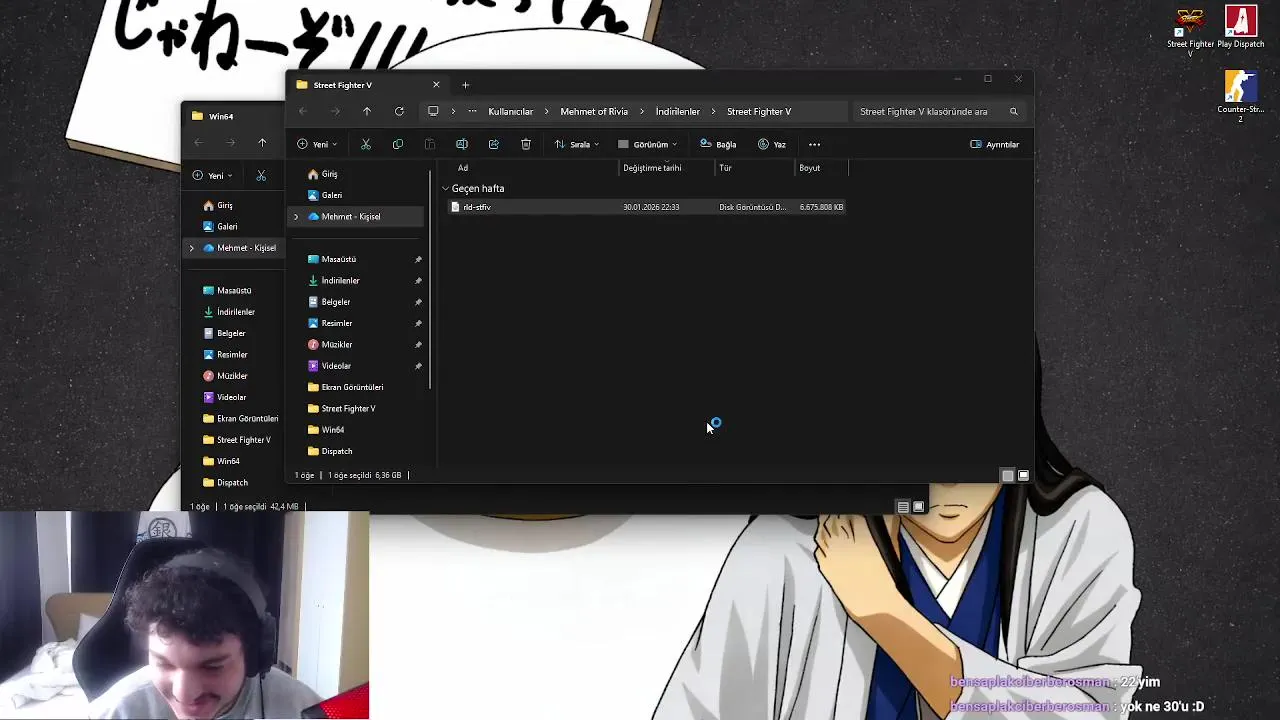Click the Yeni (New) button in Street Fighter V window

pos(316,144)
